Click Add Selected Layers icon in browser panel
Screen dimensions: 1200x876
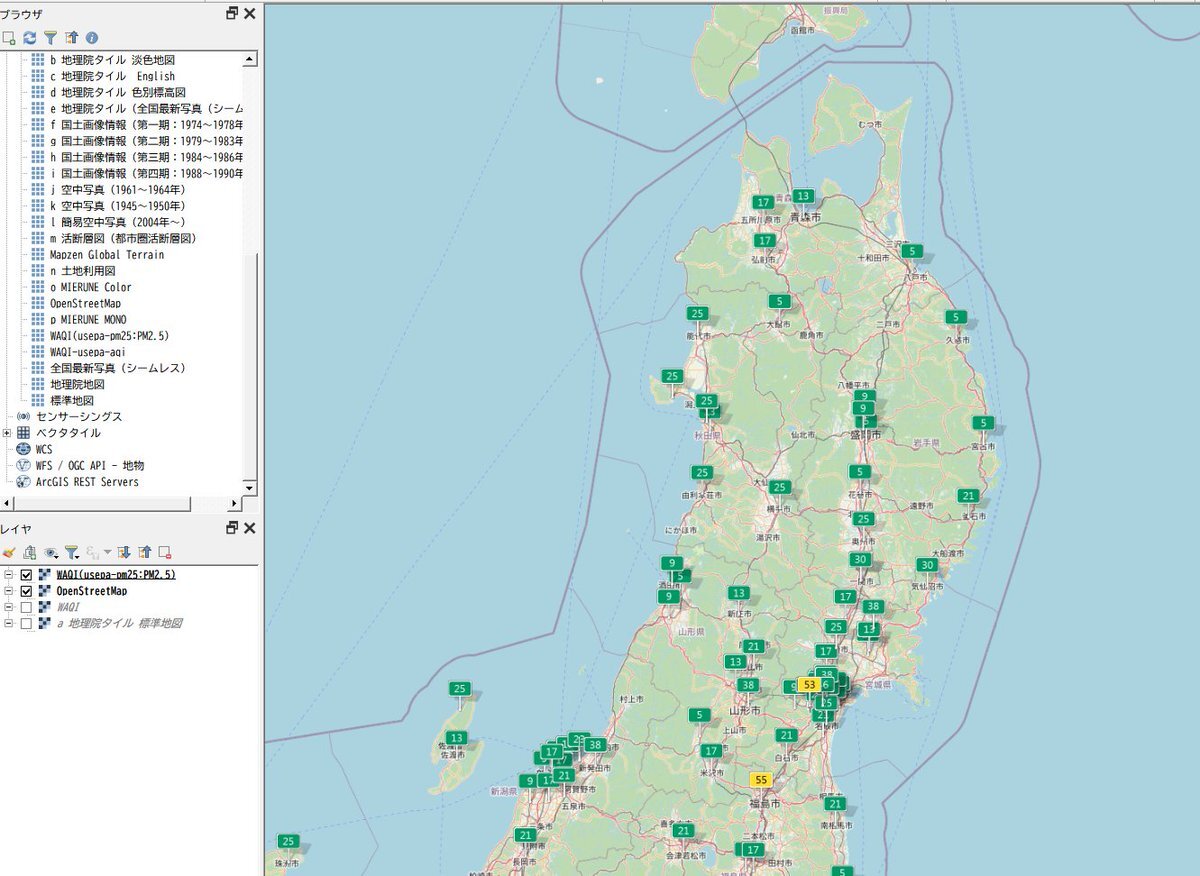(9, 37)
